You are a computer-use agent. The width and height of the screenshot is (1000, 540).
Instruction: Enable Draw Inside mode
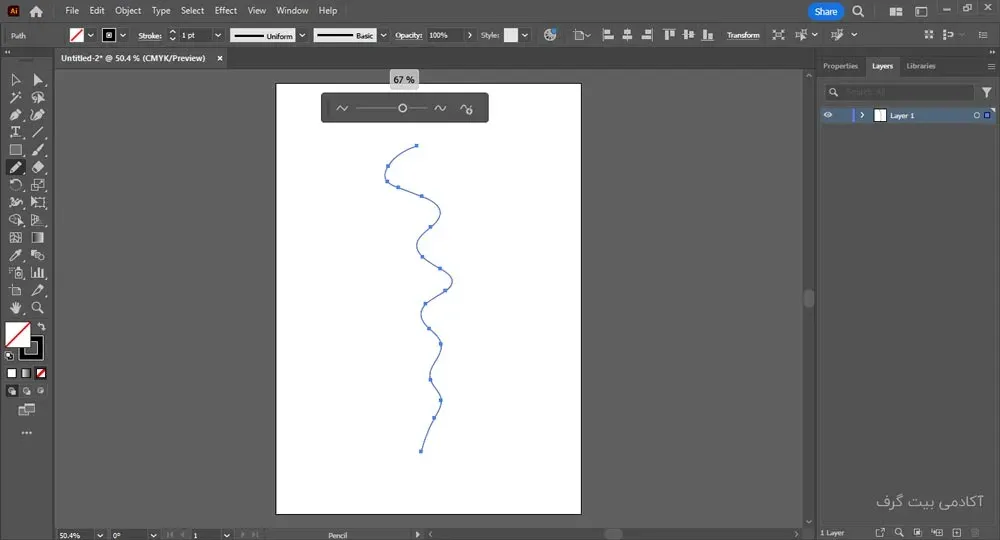pyautogui.click(x=41, y=391)
